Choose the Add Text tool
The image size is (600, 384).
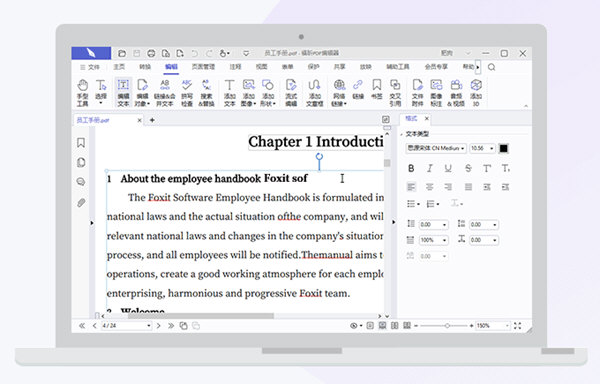point(229,93)
